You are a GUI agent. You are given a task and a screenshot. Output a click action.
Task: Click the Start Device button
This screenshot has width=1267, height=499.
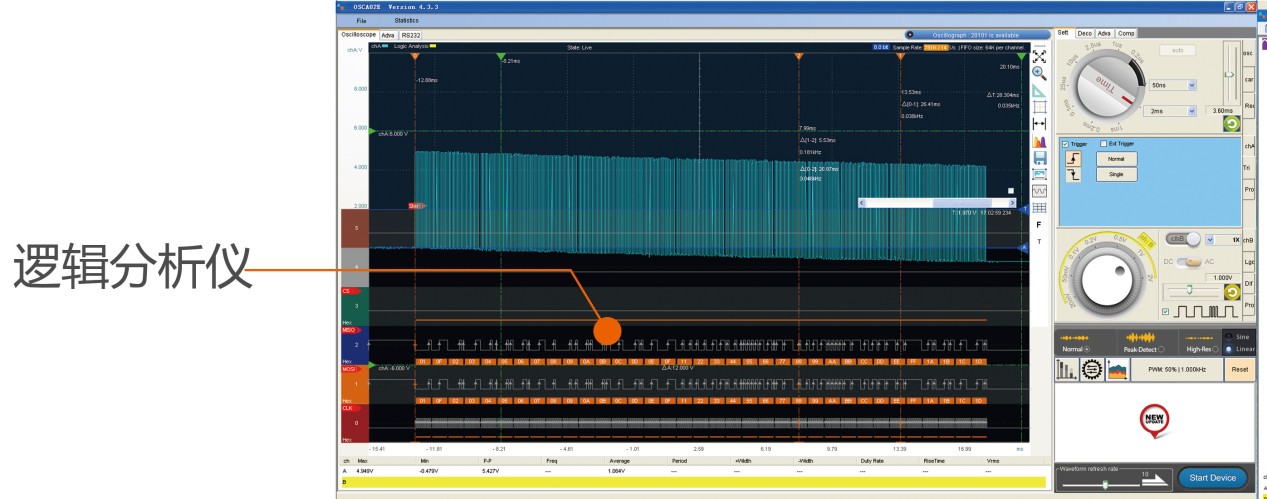pos(1213,477)
